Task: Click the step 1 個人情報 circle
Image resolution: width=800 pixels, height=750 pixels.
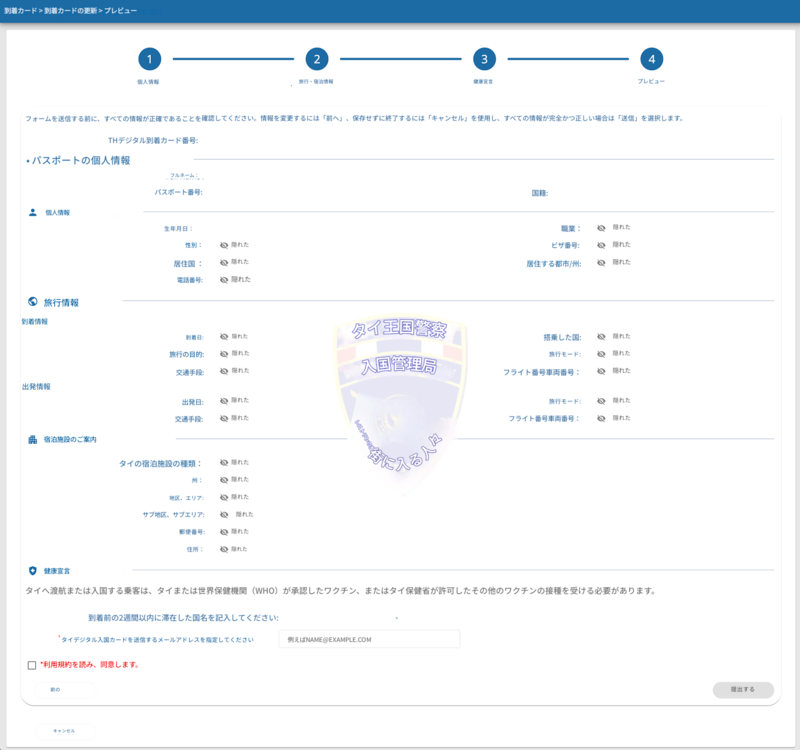Action: tap(149, 59)
